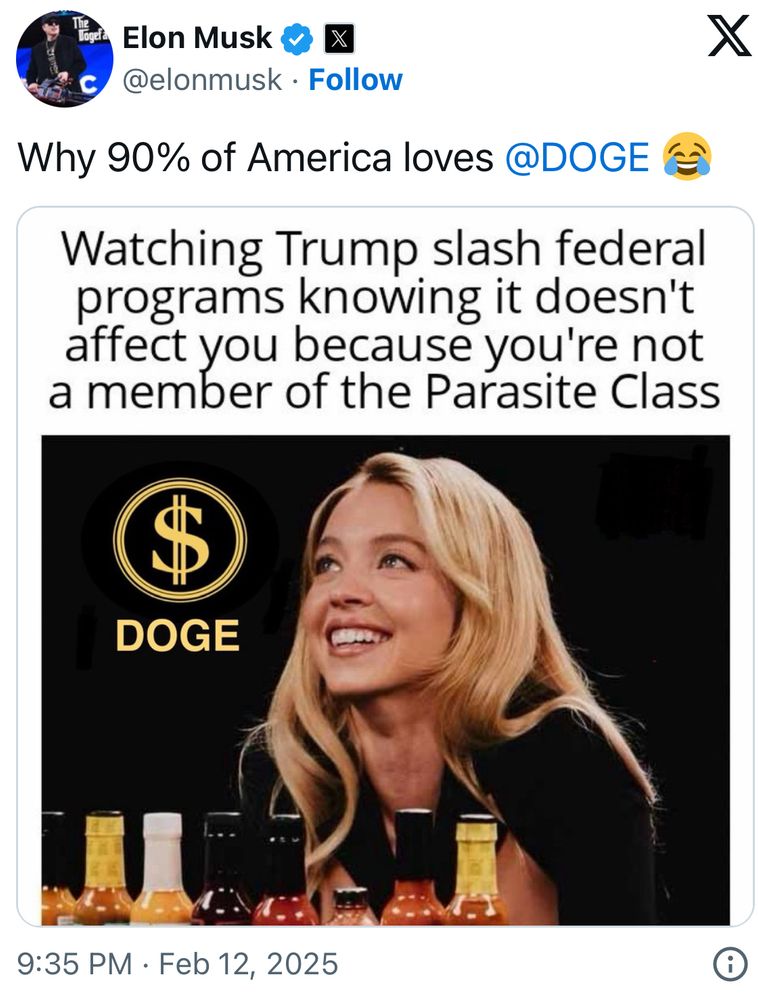Click the circled info icon at bottom
The height and width of the screenshot is (1000, 758).
coord(729,964)
